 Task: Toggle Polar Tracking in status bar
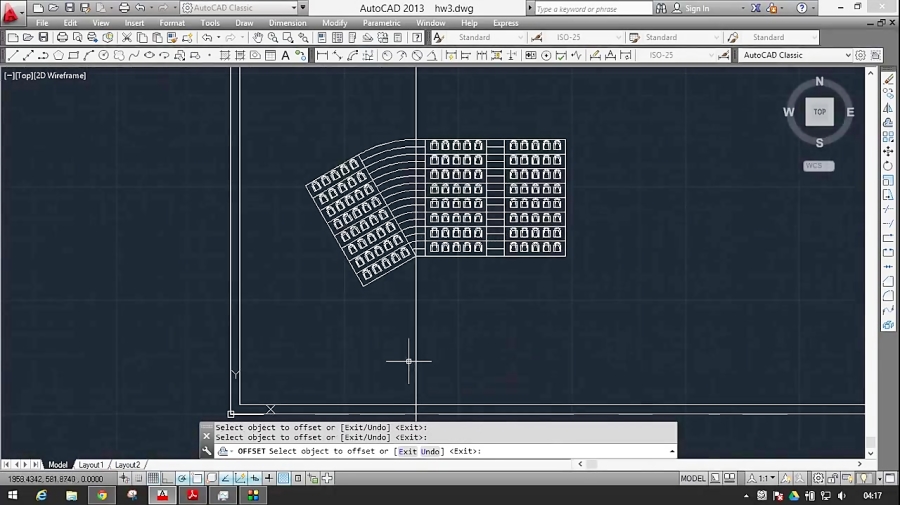[x=182, y=479]
